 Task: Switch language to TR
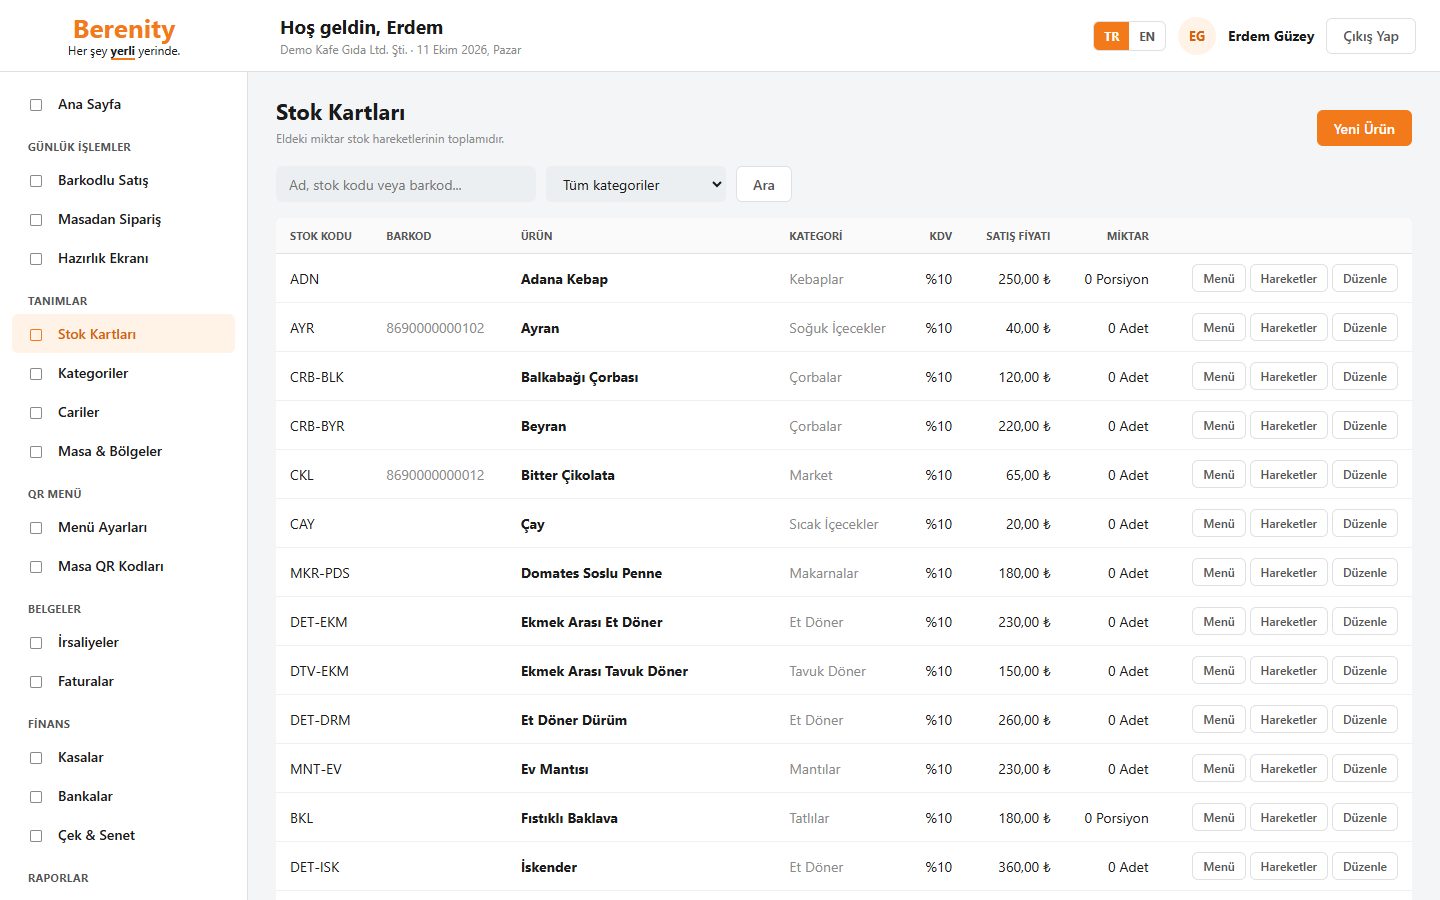tap(1111, 36)
